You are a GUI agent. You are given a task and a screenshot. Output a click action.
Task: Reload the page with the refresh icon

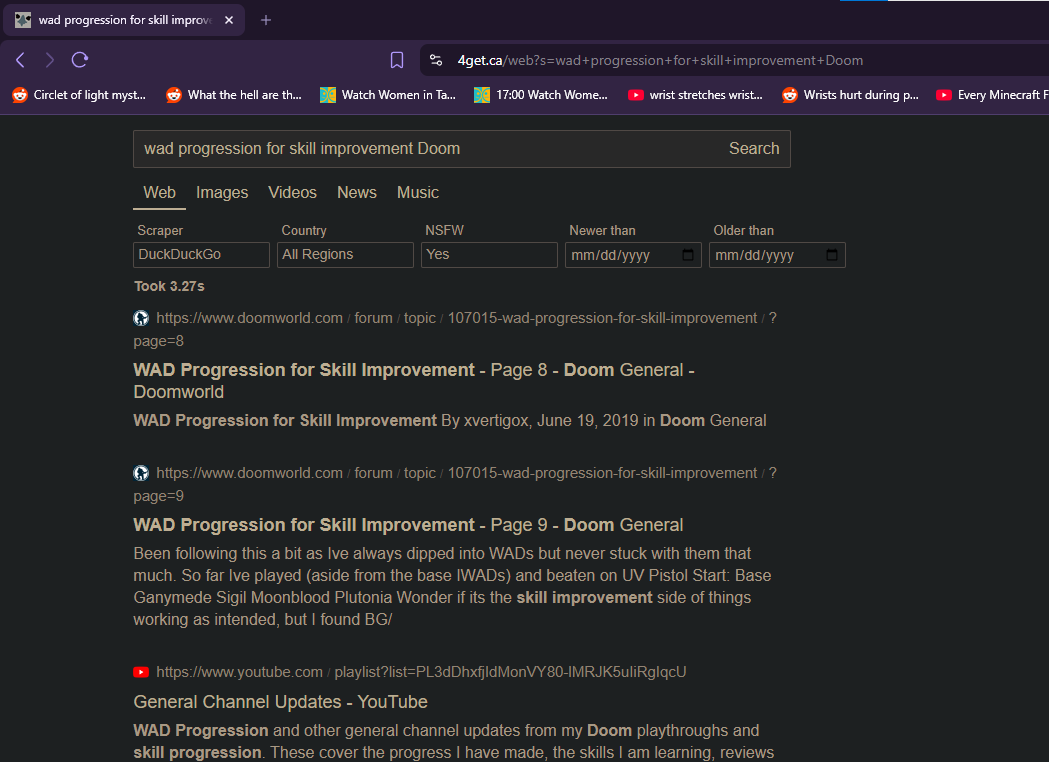80,60
